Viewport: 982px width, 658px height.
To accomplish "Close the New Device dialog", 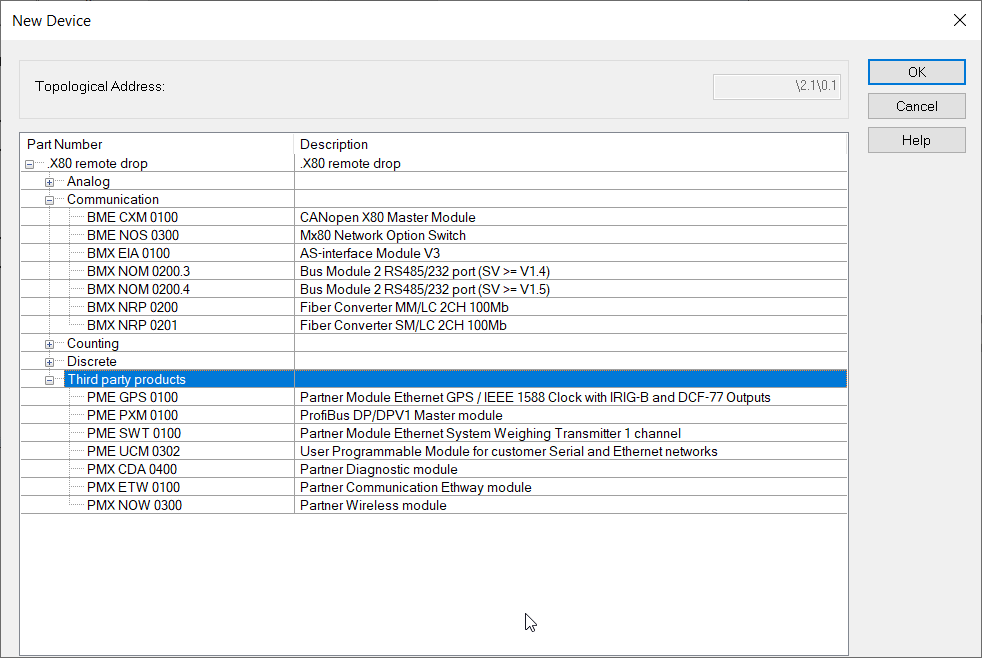I will 959,20.
